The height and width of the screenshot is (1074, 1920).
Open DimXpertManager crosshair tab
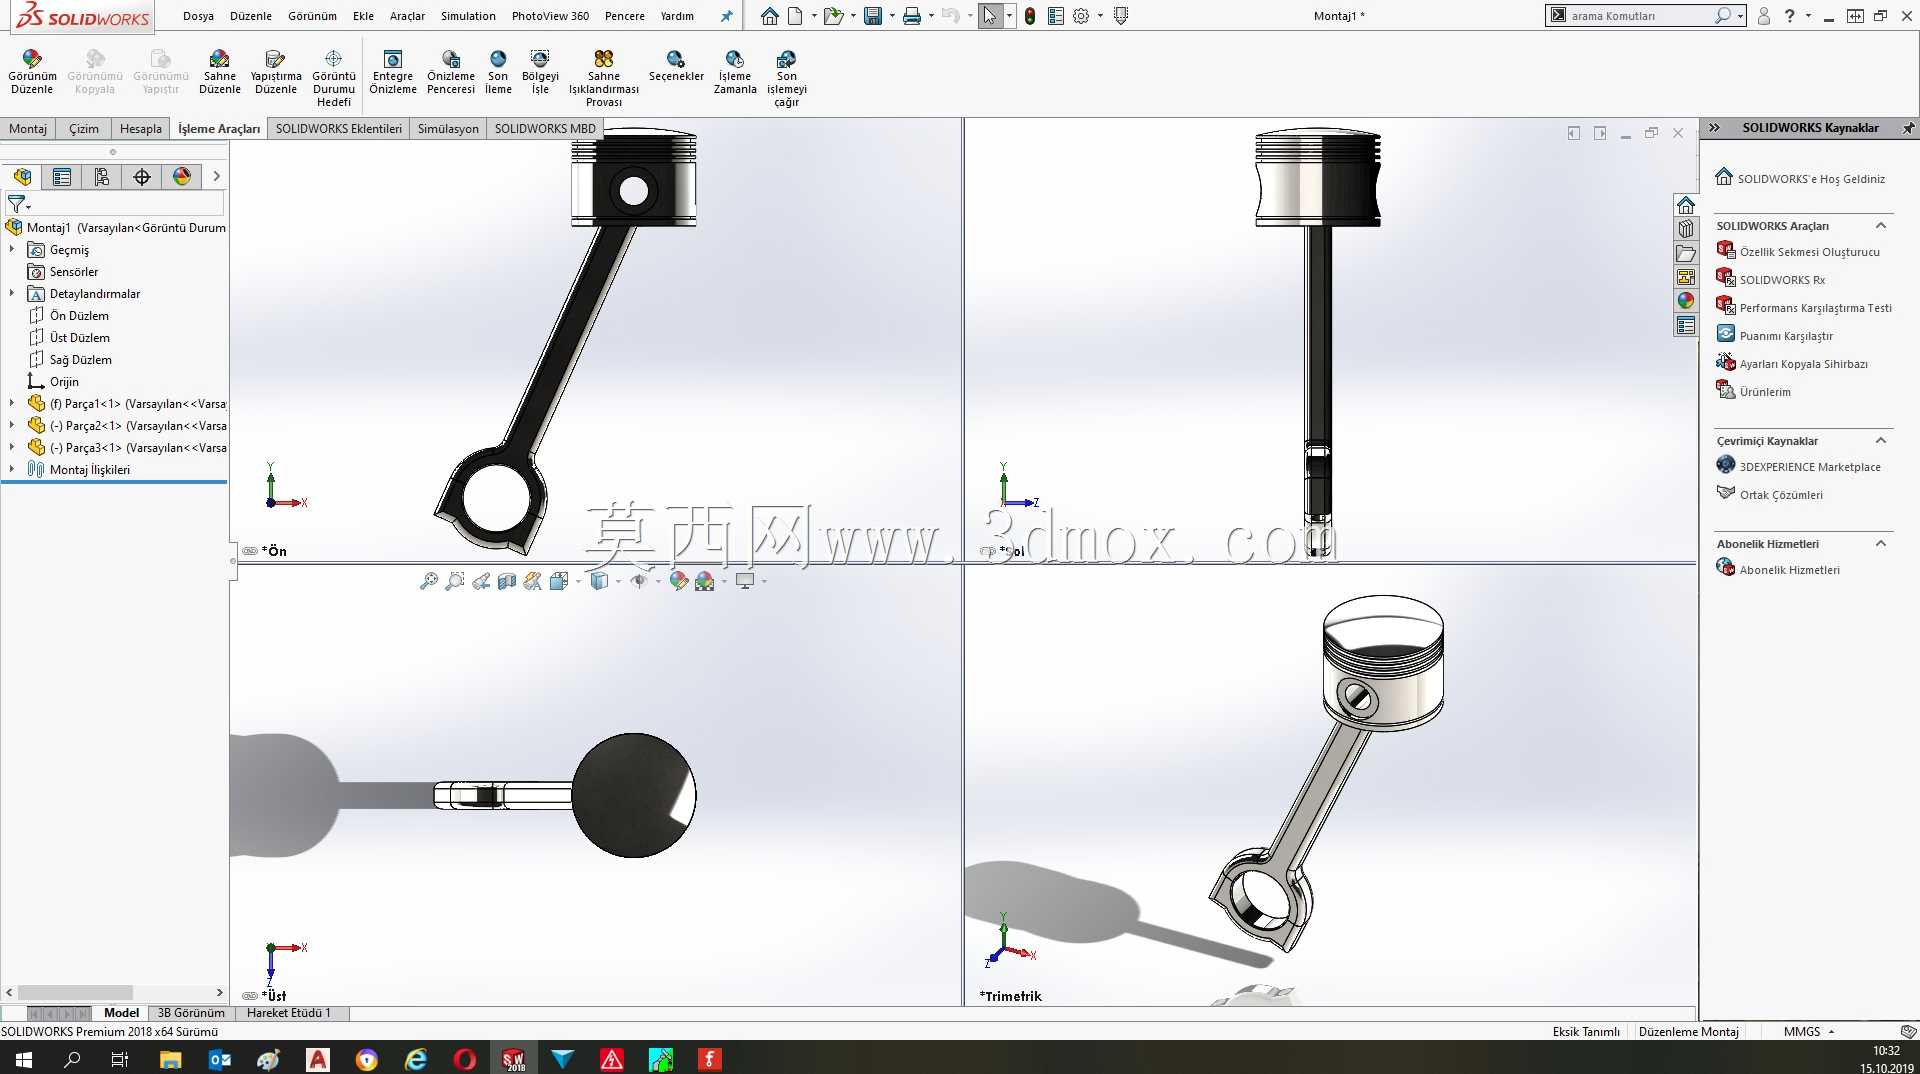pos(142,177)
